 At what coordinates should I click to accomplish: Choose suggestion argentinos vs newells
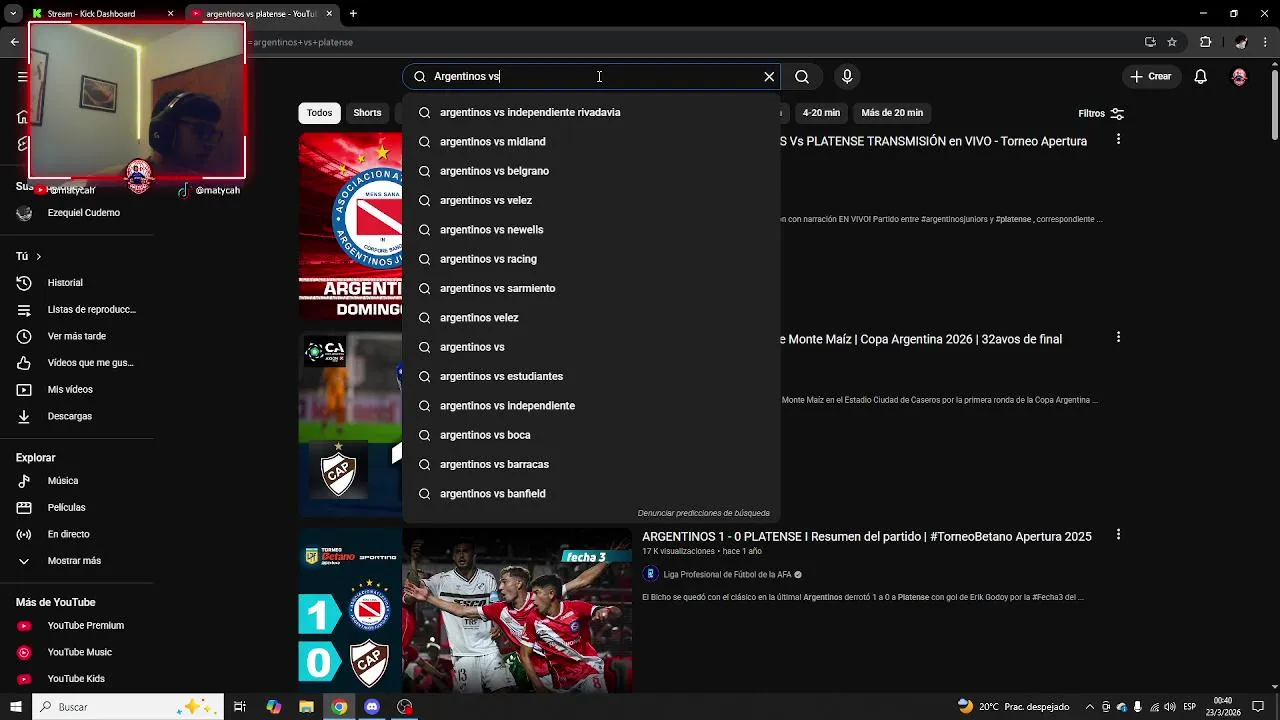(x=591, y=230)
